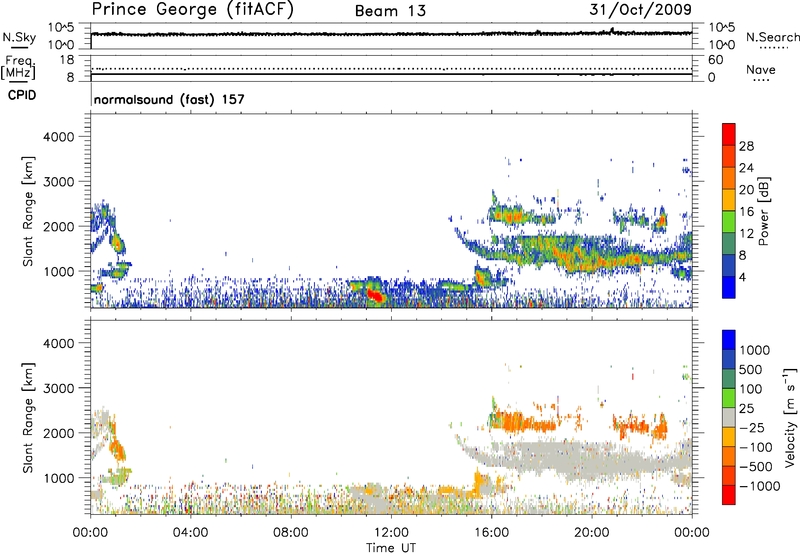The image size is (800, 554).
Task: Click '4000' on the Power panel range axis
Action: click(x=59, y=137)
